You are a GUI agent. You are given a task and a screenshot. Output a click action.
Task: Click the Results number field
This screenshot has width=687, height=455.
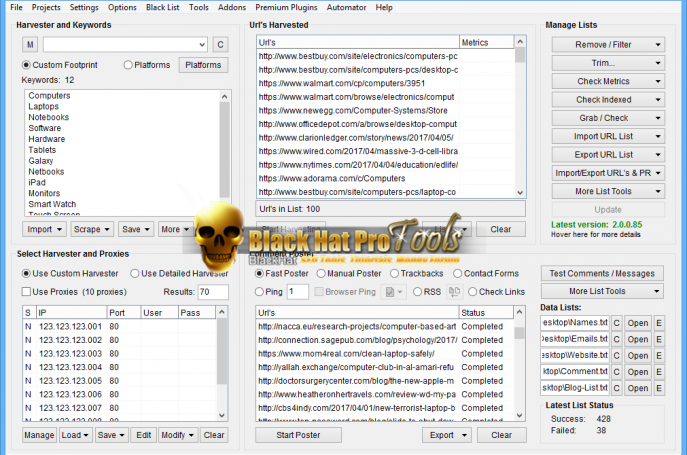[x=213, y=292]
